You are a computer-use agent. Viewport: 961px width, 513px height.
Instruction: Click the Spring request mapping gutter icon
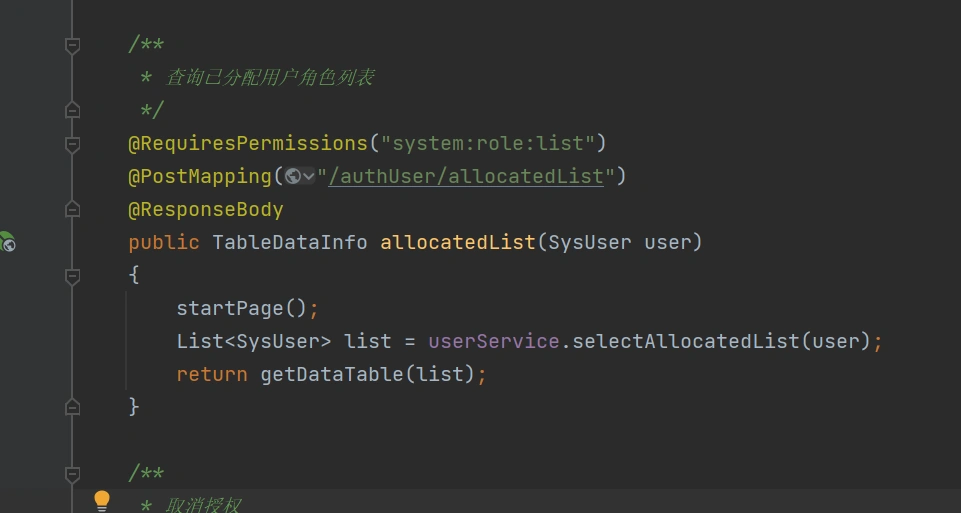pyautogui.click(x=7, y=241)
